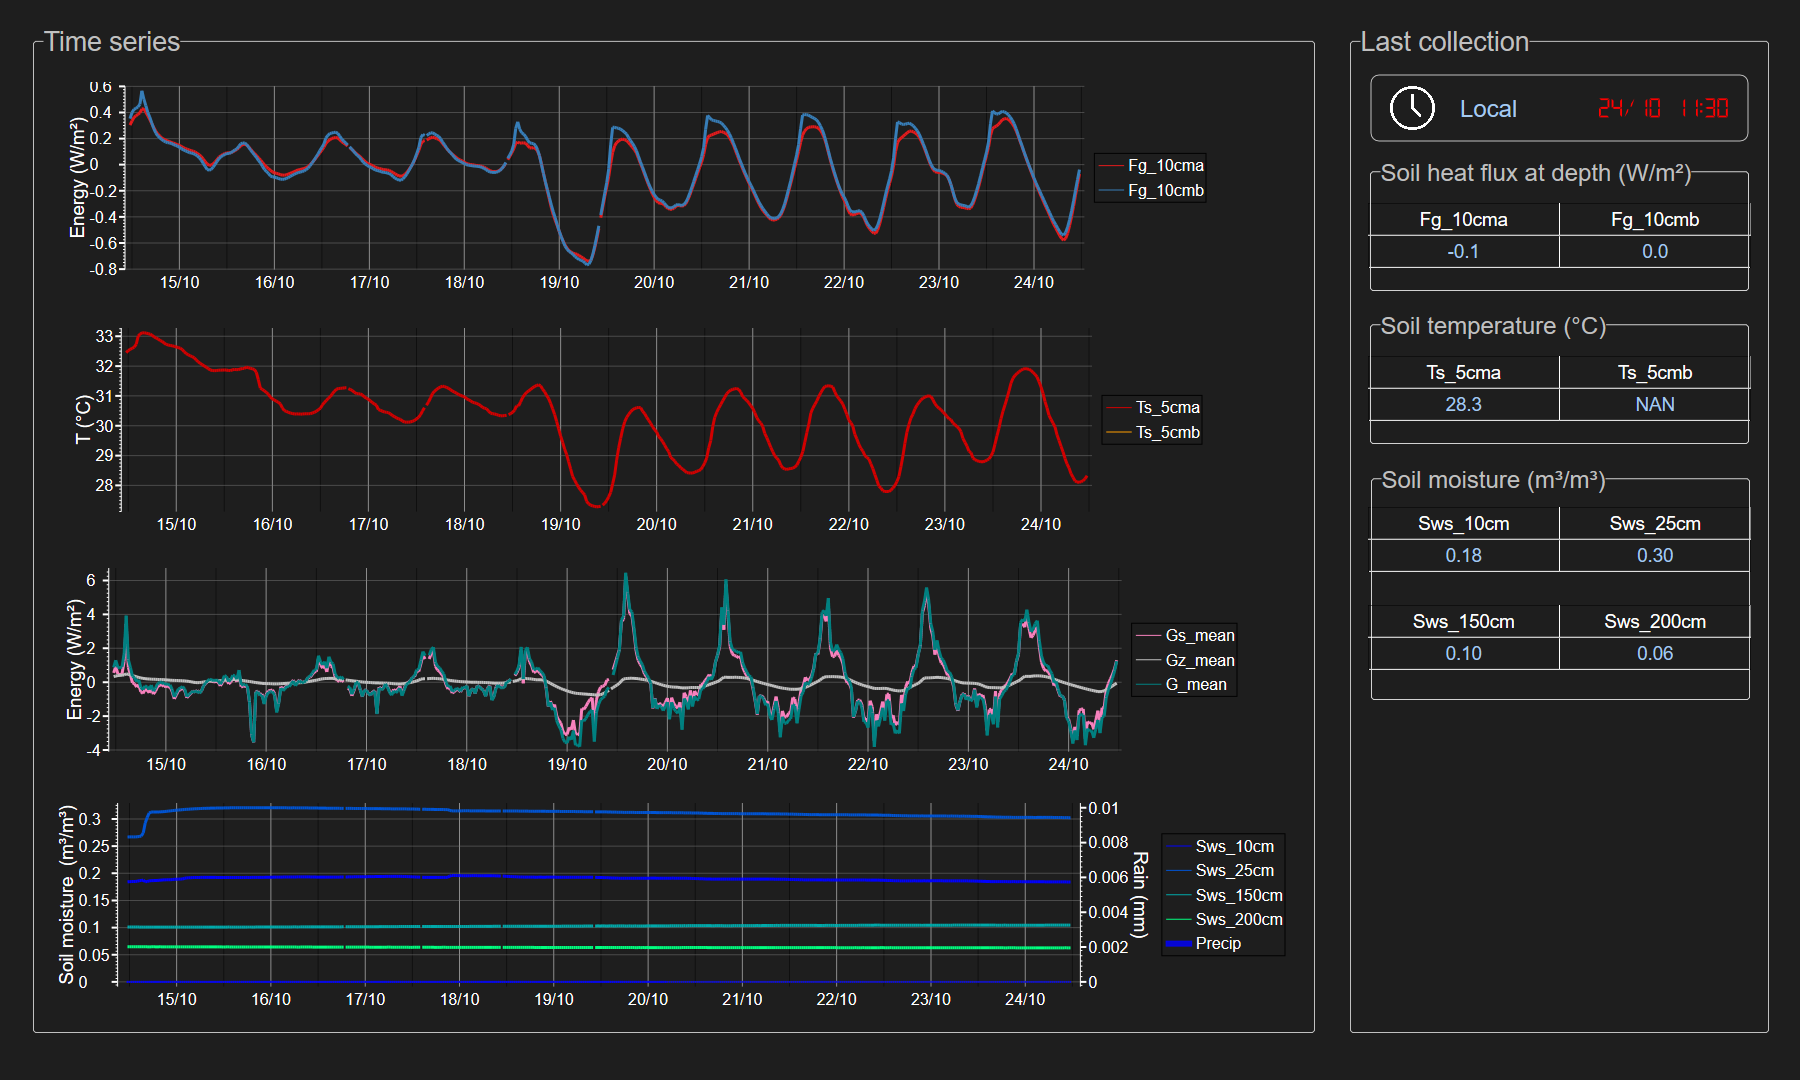Viewport: 1800px width, 1080px height.
Task: Select the Fg_10cma value cell -0.1
Action: pyautogui.click(x=1463, y=252)
